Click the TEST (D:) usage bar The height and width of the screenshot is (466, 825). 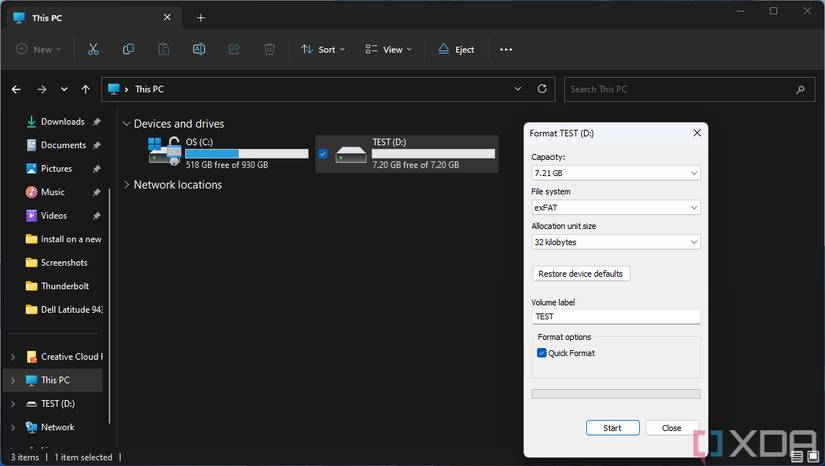433,154
